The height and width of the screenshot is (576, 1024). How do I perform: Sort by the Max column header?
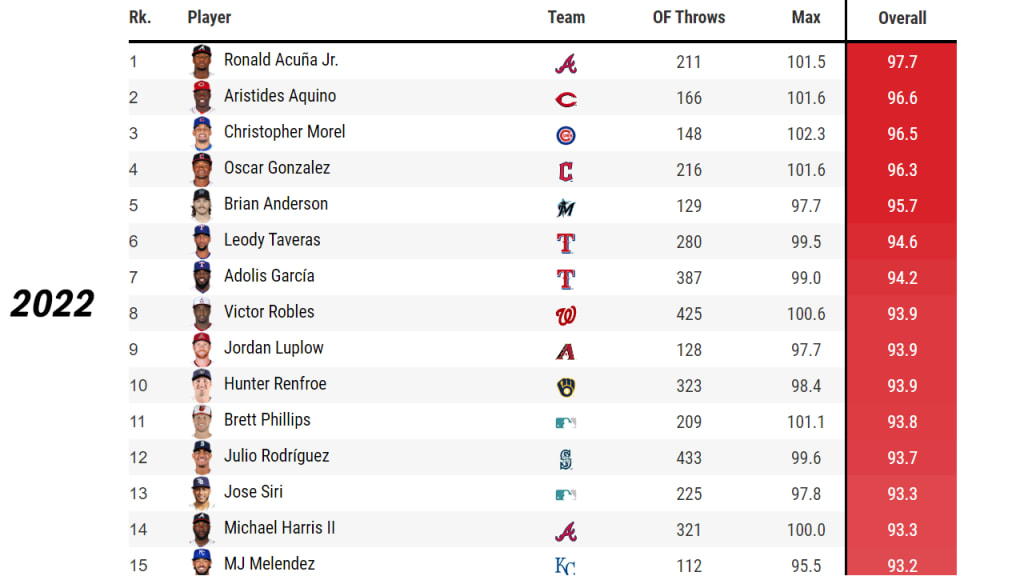tap(806, 18)
